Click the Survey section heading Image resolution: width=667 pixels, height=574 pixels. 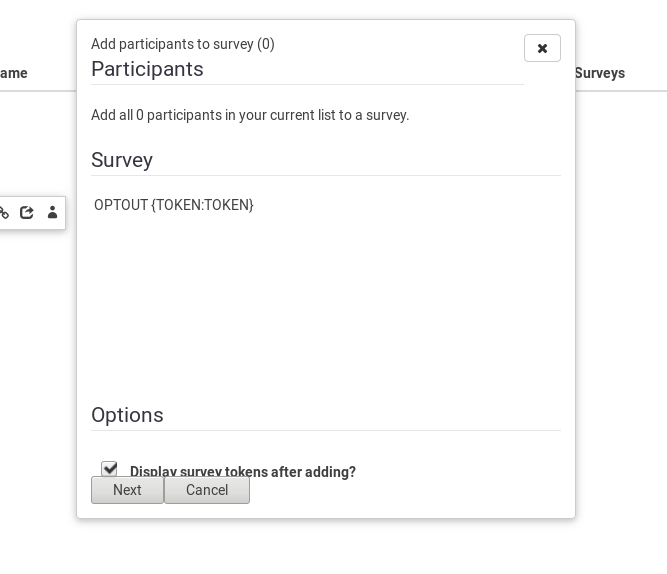point(122,160)
